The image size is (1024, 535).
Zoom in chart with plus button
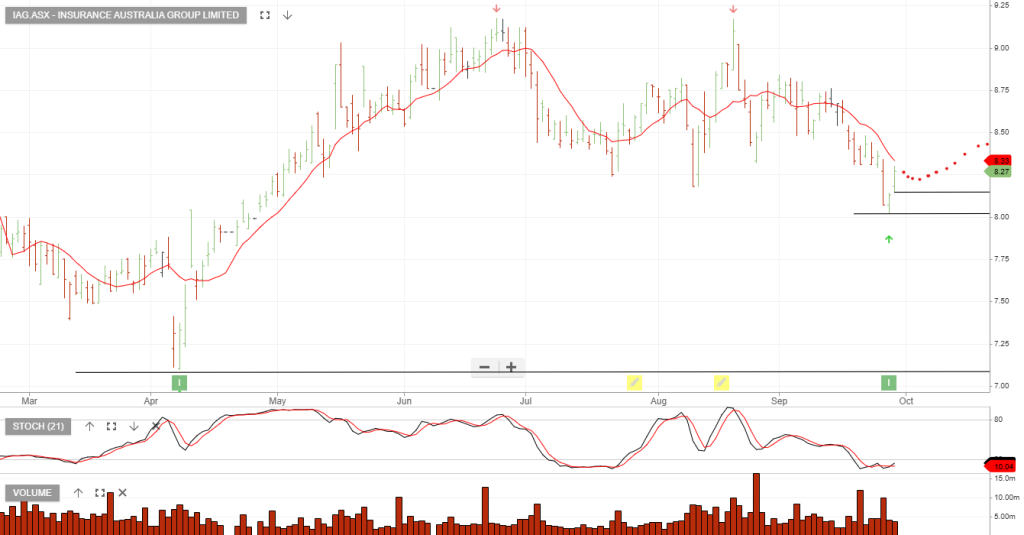click(511, 367)
